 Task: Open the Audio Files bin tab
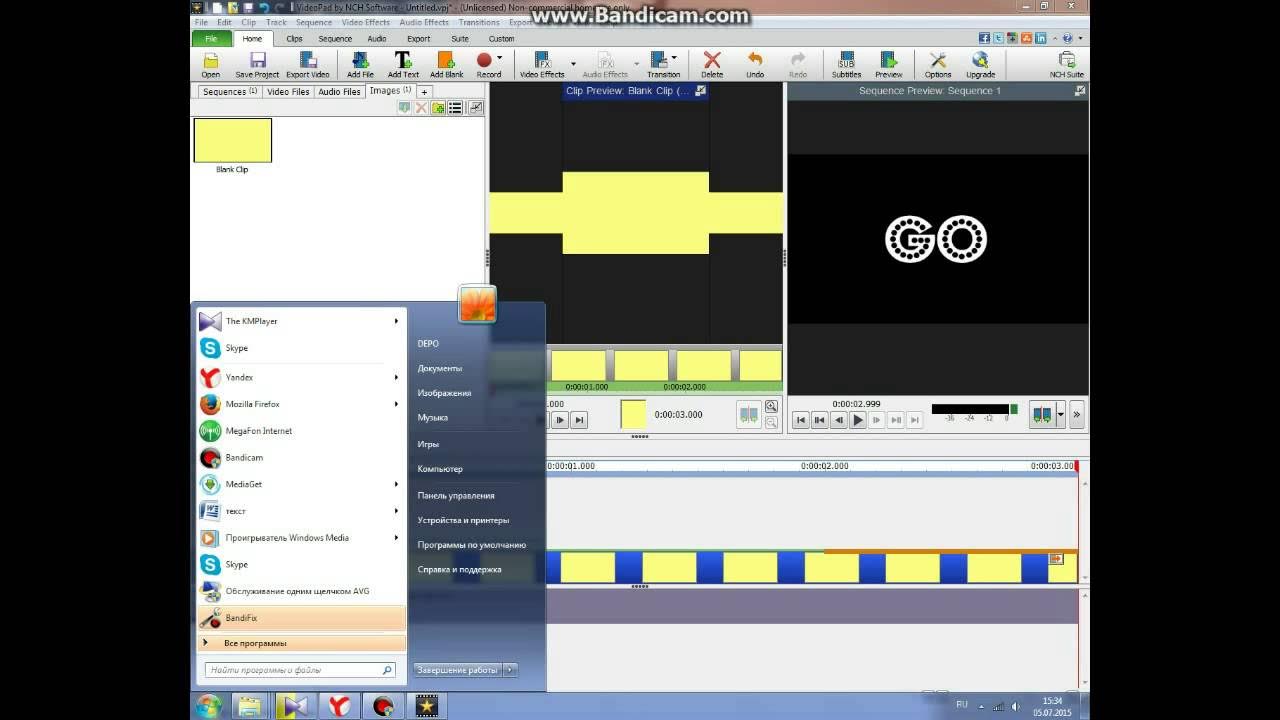(x=339, y=91)
